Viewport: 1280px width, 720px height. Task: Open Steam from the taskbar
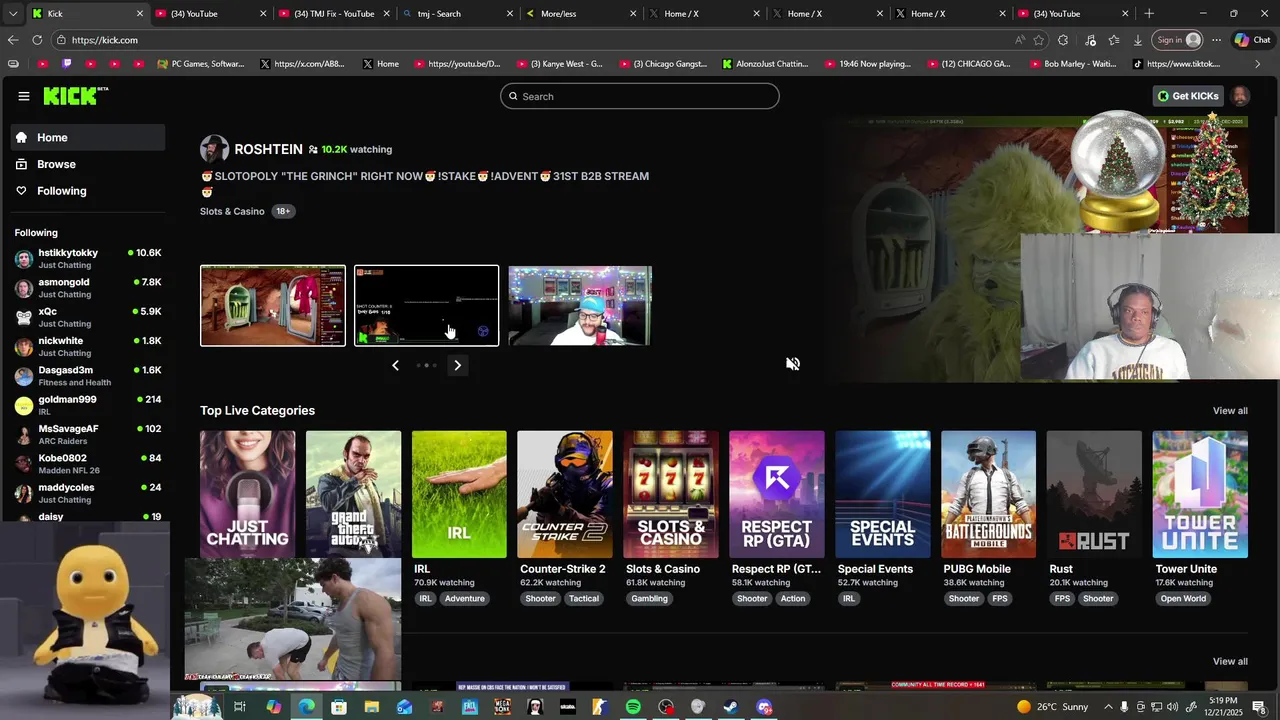click(731, 707)
